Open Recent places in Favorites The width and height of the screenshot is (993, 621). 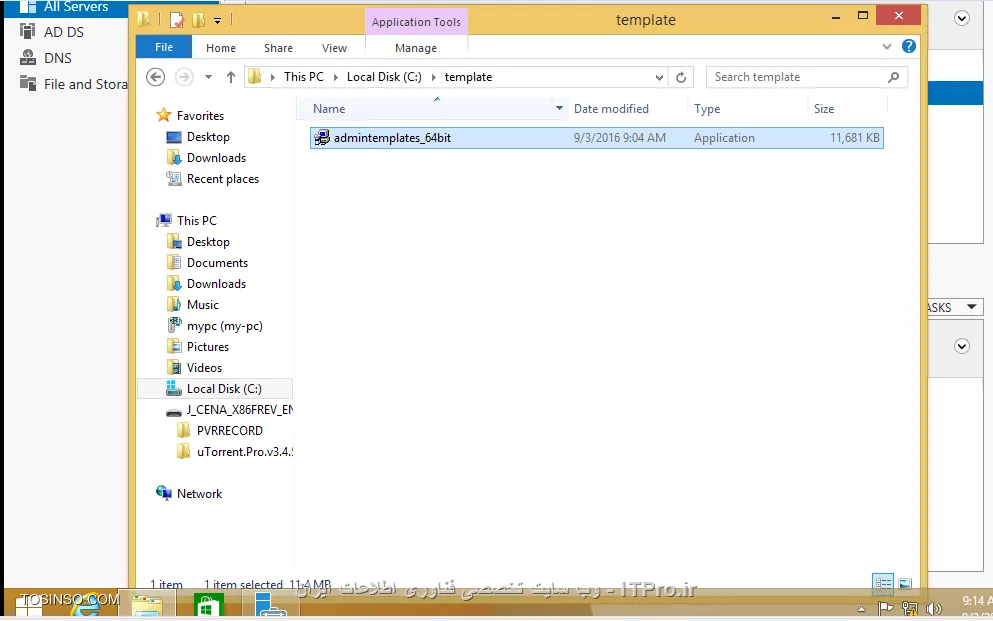point(222,179)
